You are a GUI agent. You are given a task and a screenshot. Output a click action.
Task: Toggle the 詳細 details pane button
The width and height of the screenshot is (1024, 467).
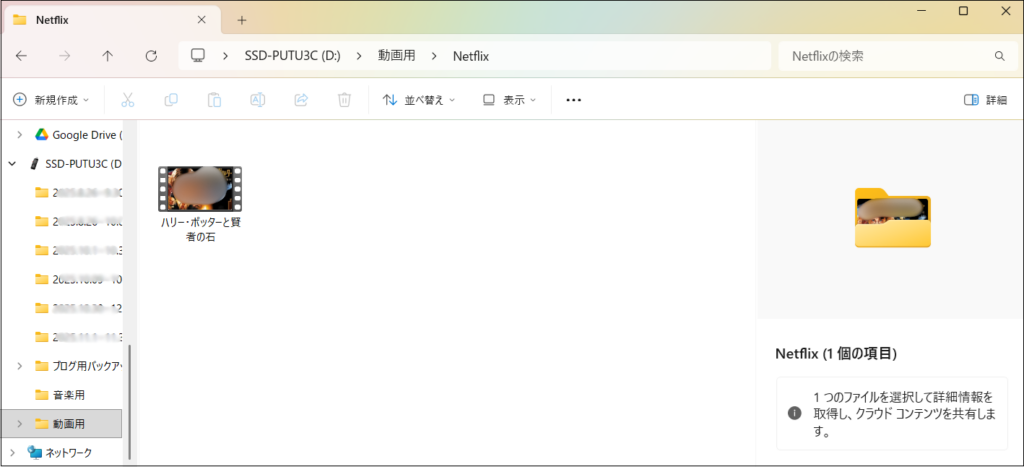click(985, 100)
